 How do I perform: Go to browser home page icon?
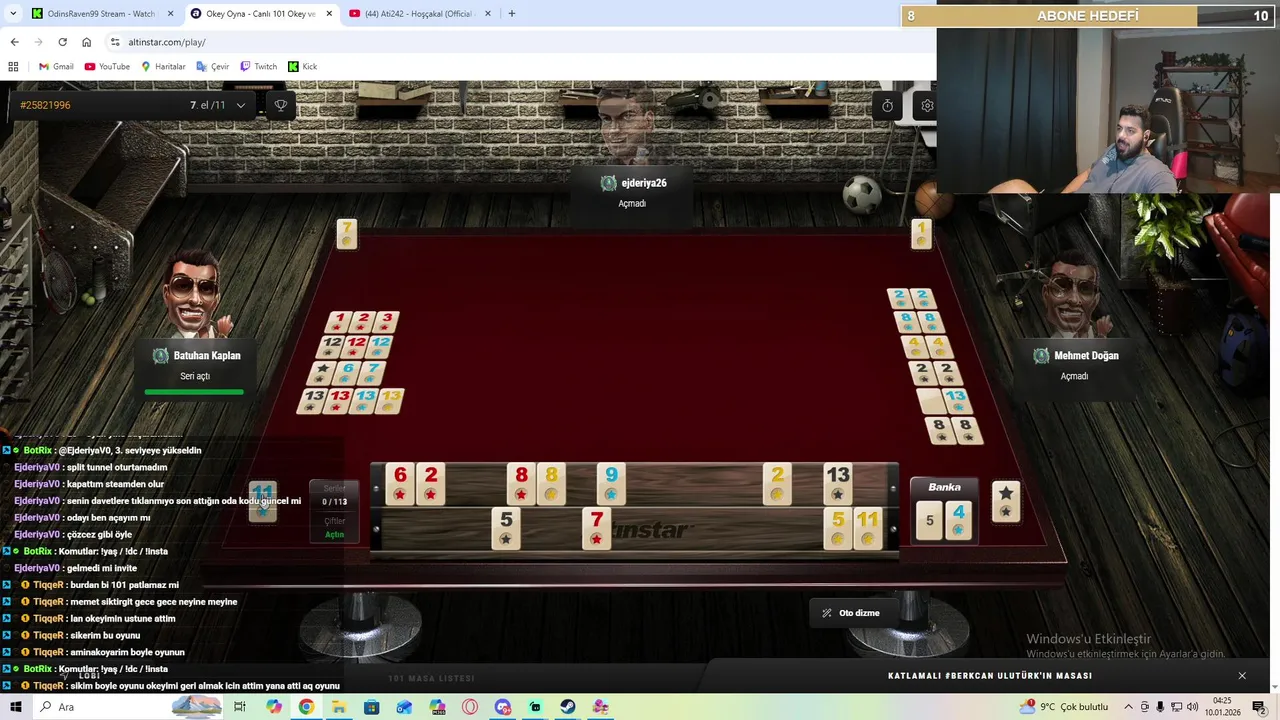click(86, 42)
